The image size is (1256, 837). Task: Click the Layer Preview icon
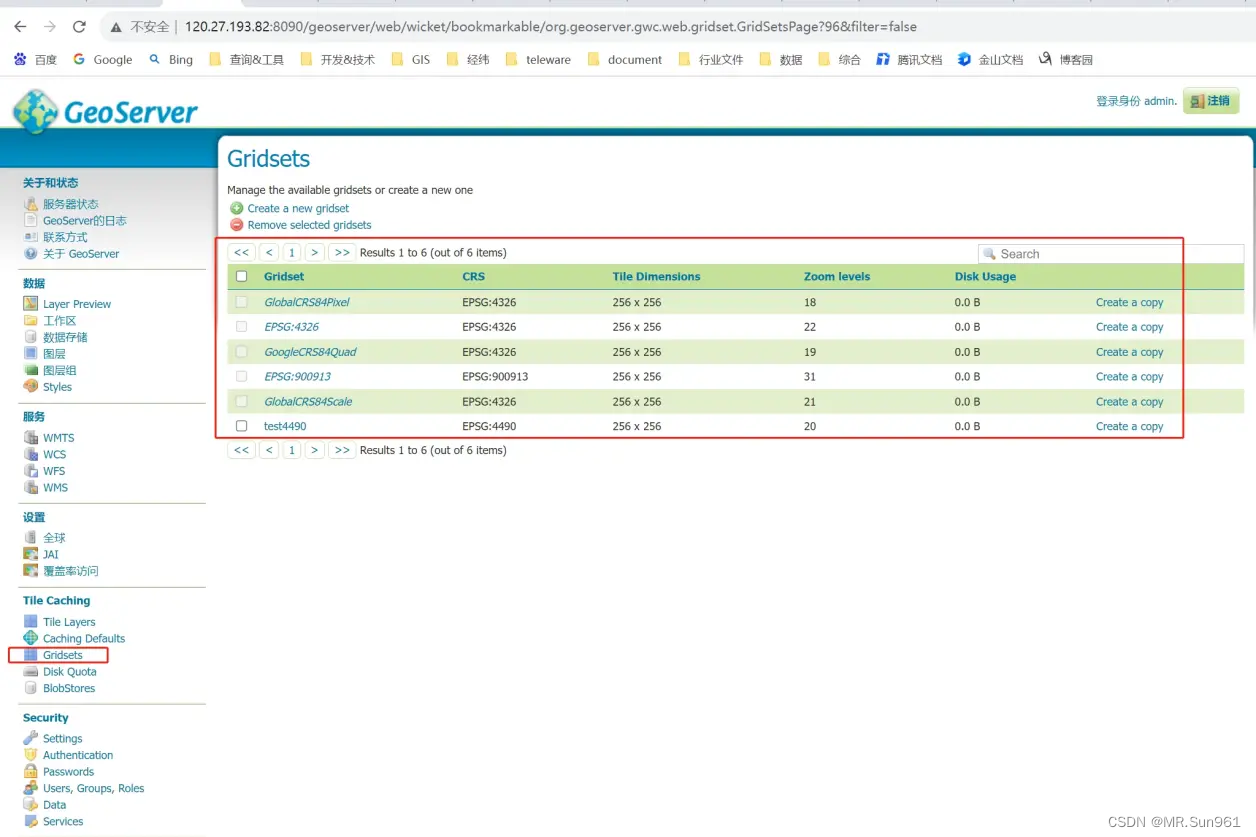pyautogui.click(x=31, y=304)
